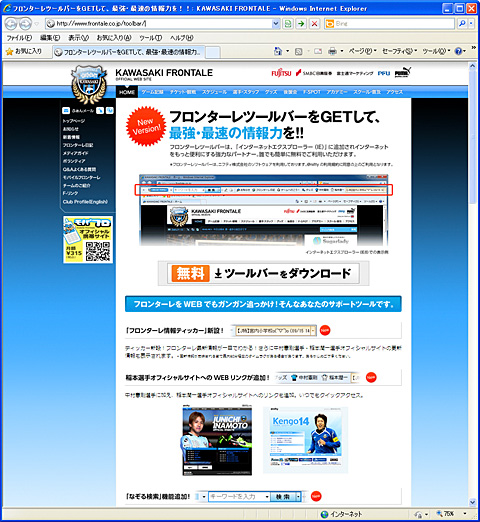
Task: Expand the address bar history dropdown
Action: pyautogui.click(x=276, y=24)
